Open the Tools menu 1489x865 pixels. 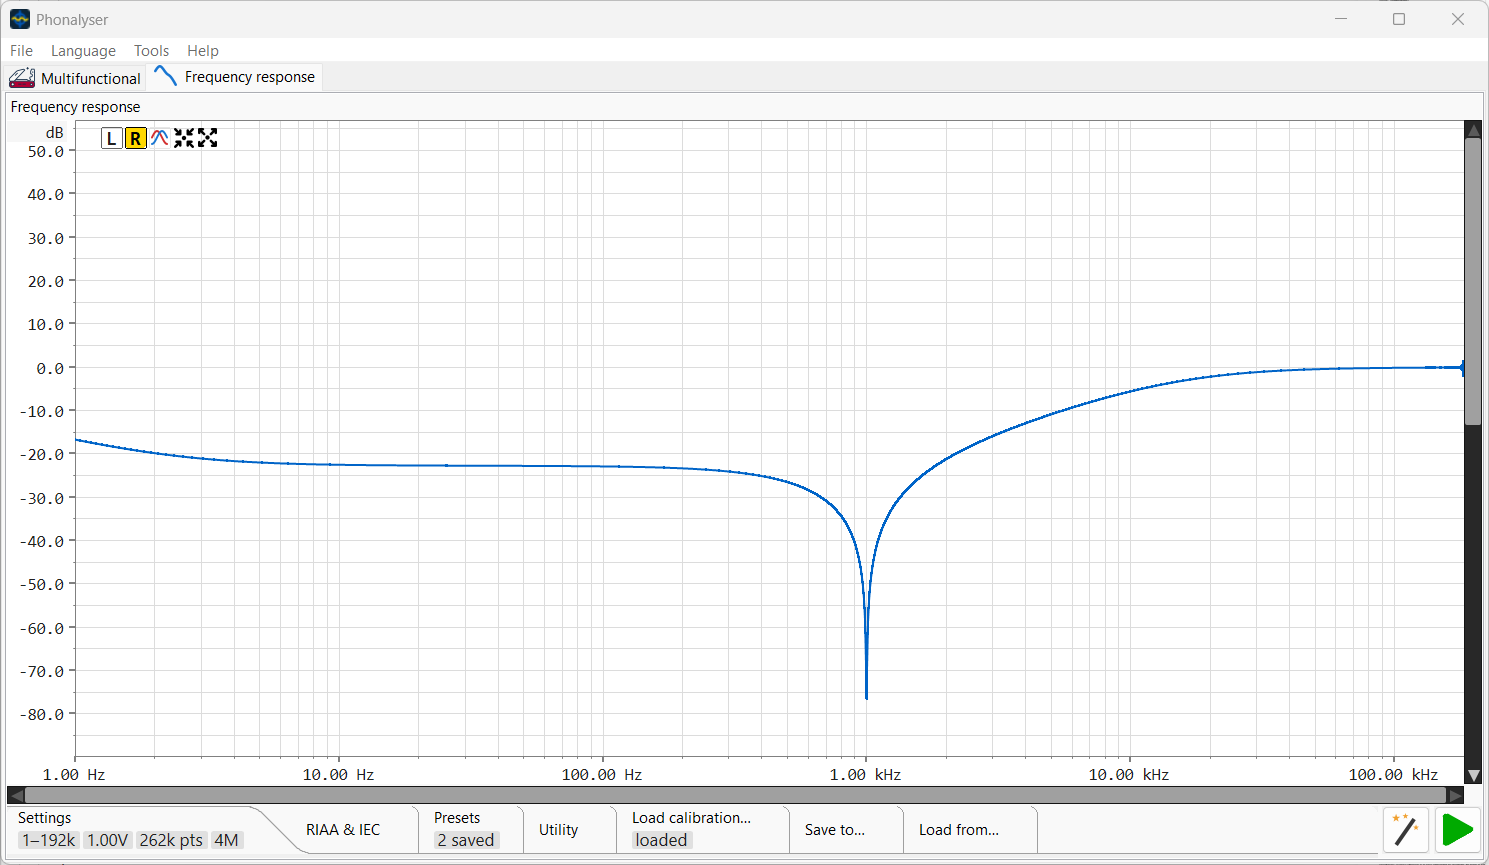pos(151,50)
